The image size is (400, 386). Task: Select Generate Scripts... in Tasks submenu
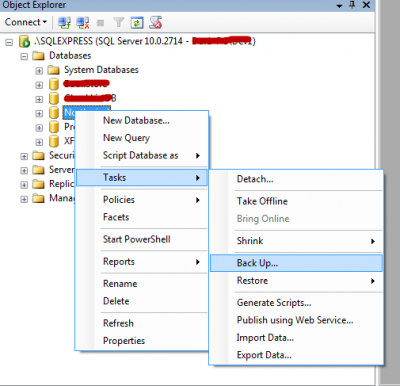pyautogui.click(x=296, y=303)
